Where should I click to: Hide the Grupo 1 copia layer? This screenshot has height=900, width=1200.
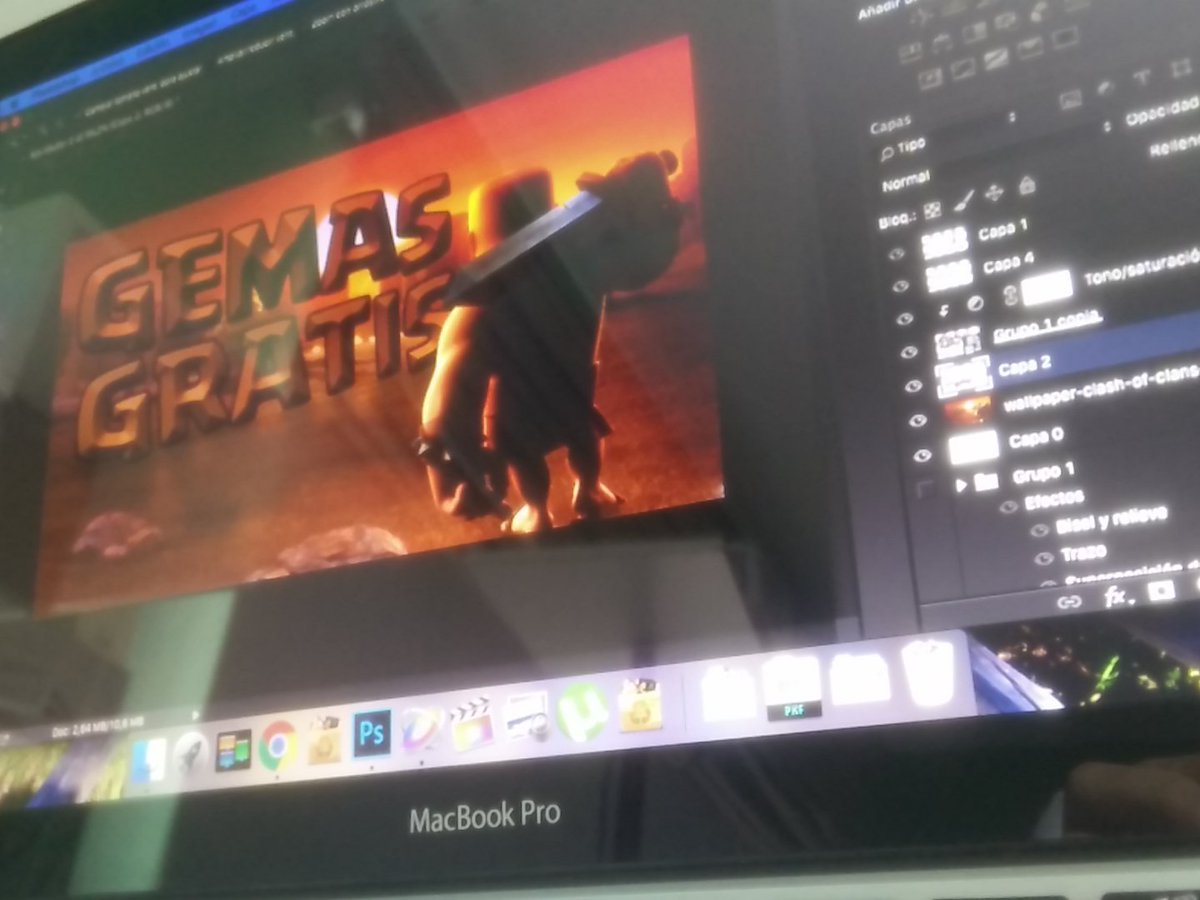(909, 352)
